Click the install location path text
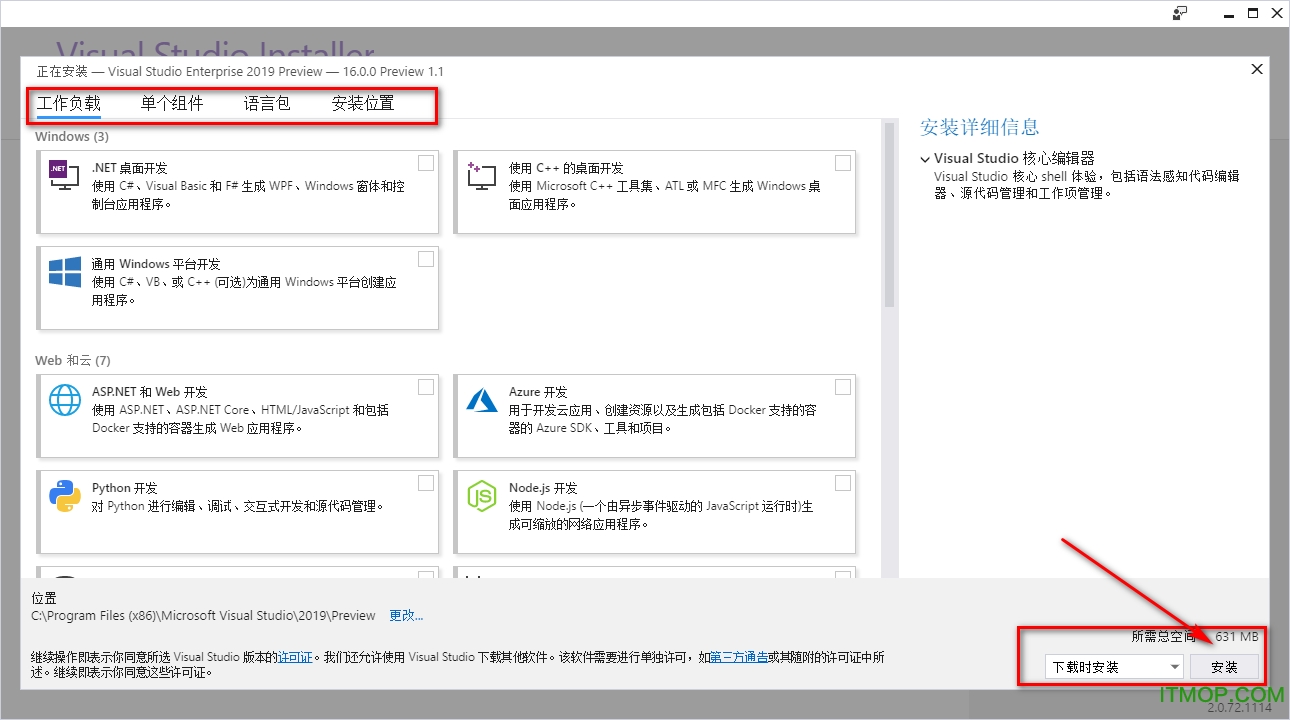 tap(204, 615)
